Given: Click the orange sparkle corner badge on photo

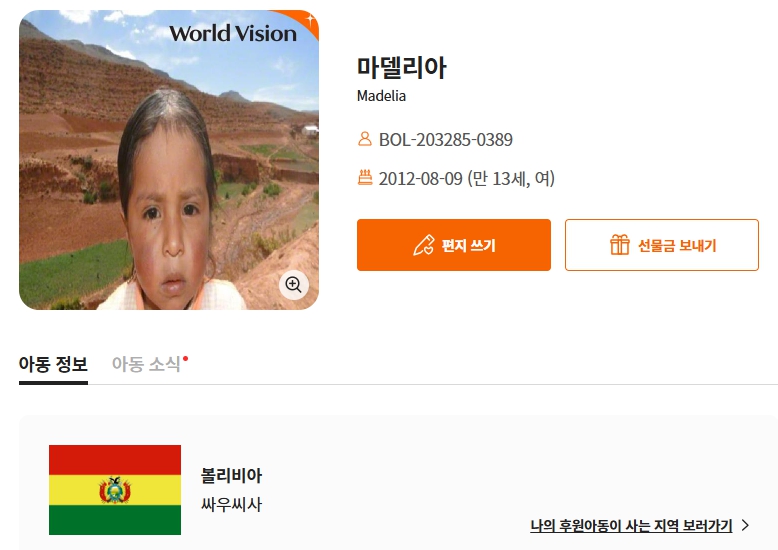Looking at the screenshot, I should (x=304, y=21).
